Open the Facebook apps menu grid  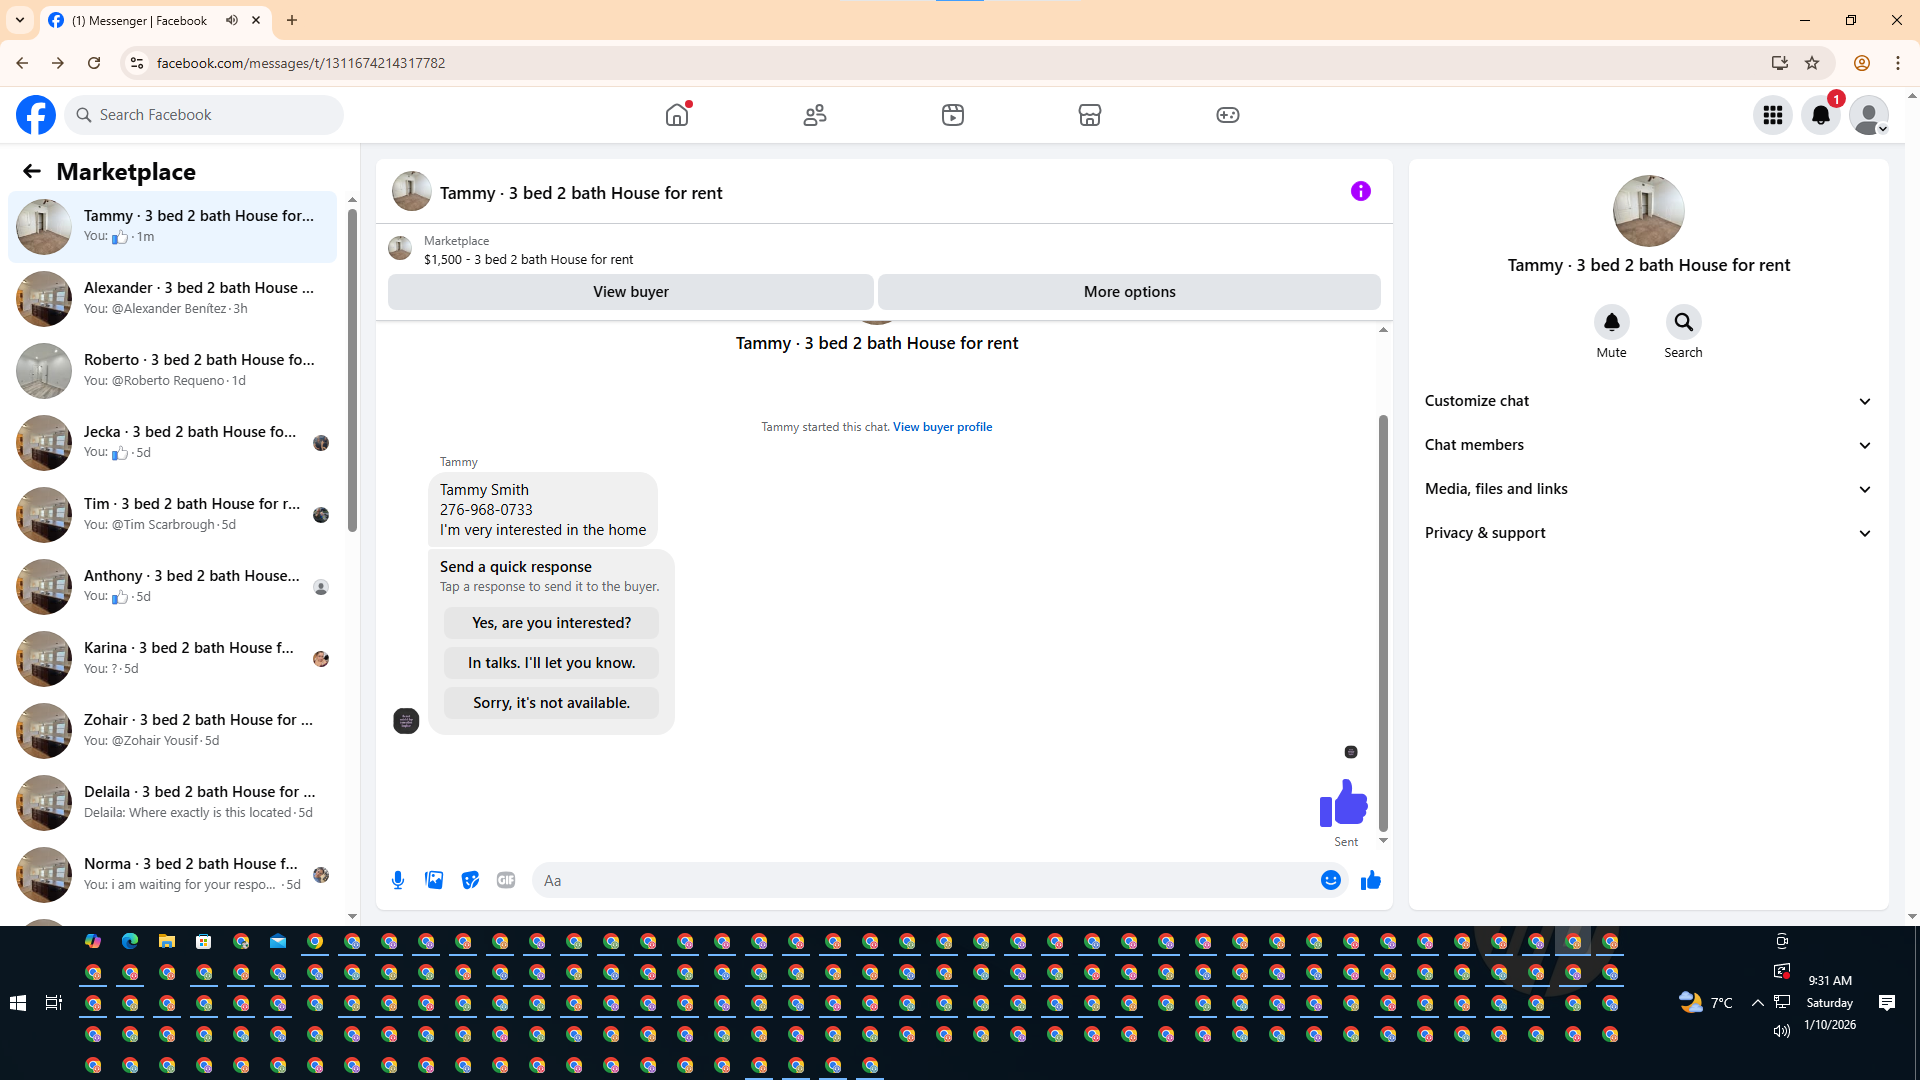(1772, 115)
